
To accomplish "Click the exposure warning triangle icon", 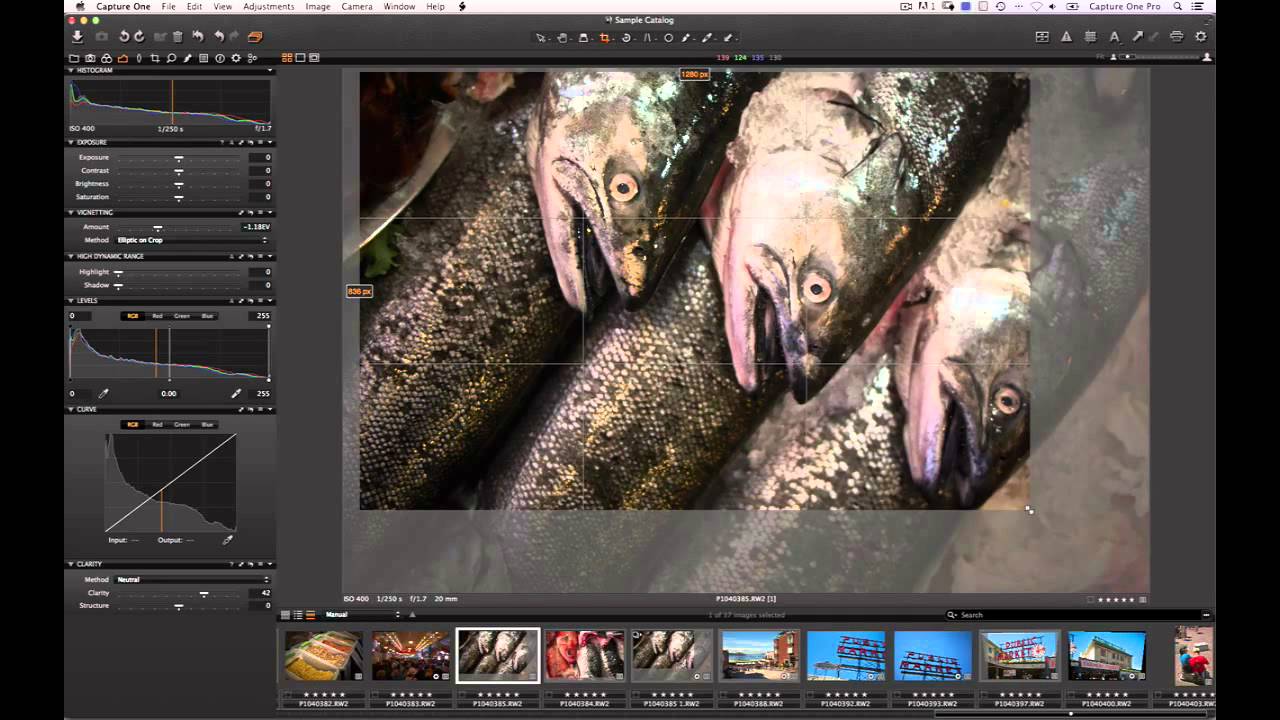I will point(1066,37).
